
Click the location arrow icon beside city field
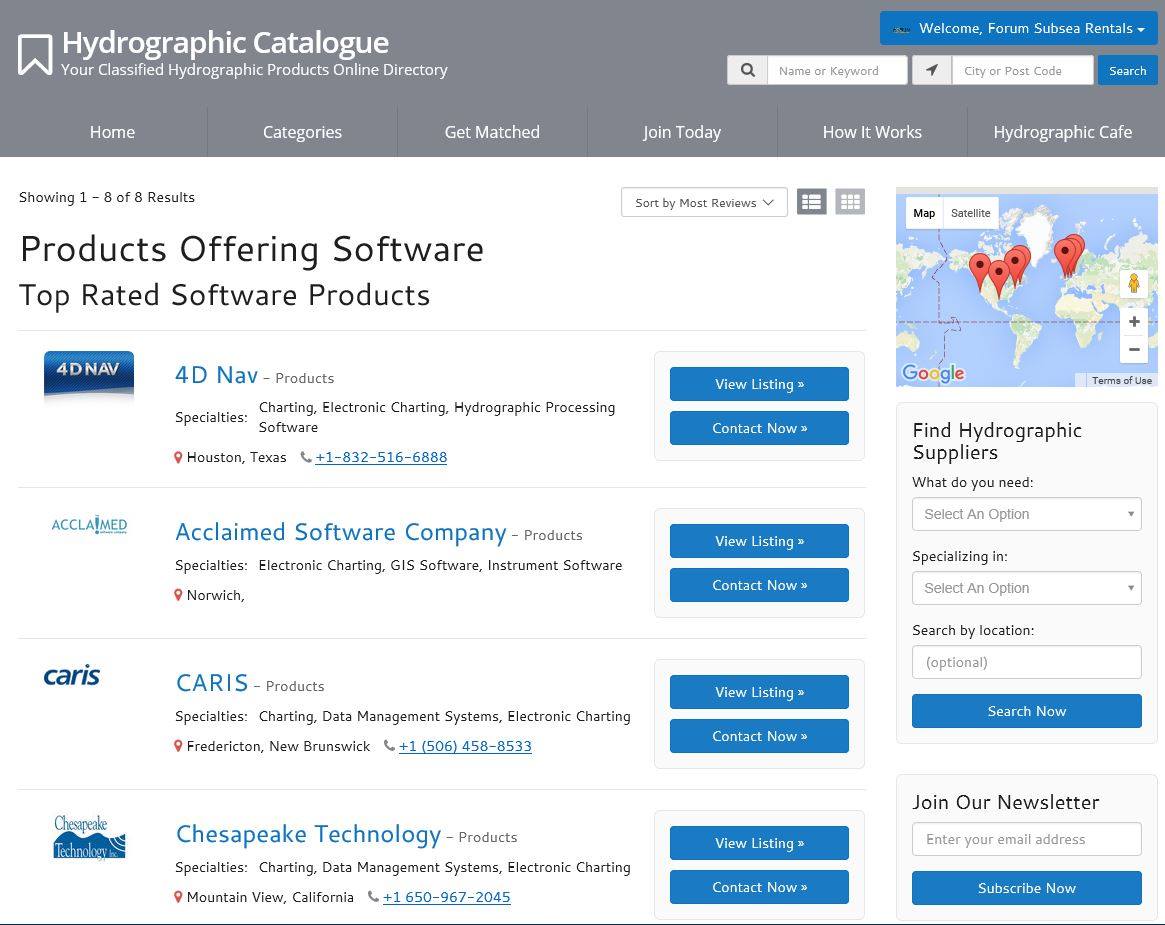tap(932, 71)
